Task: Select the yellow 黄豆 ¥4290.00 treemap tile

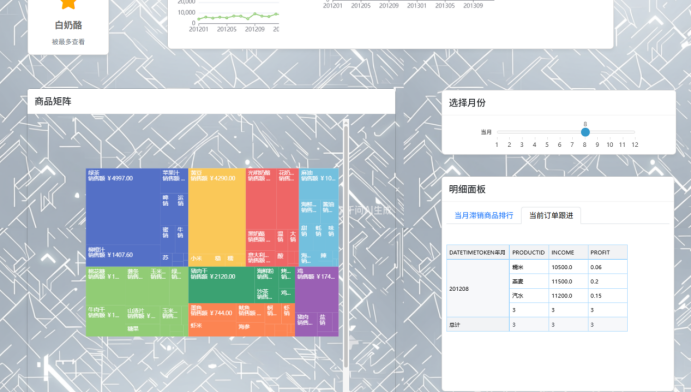Action: tap(217, 211)
